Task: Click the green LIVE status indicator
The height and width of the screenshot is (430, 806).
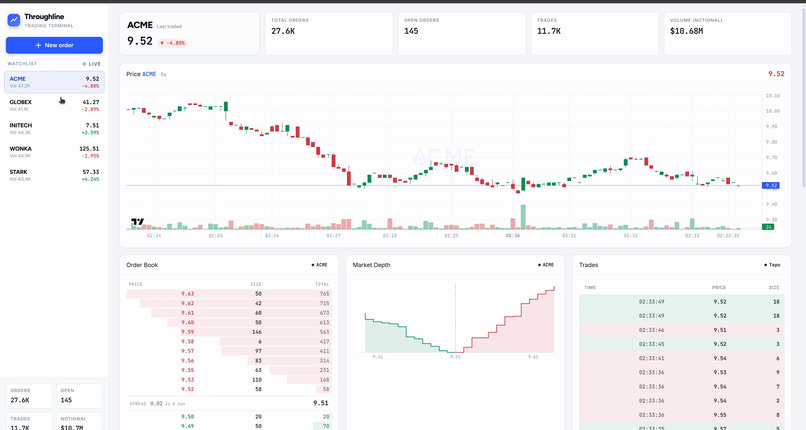Action: [x=92, y=64]
